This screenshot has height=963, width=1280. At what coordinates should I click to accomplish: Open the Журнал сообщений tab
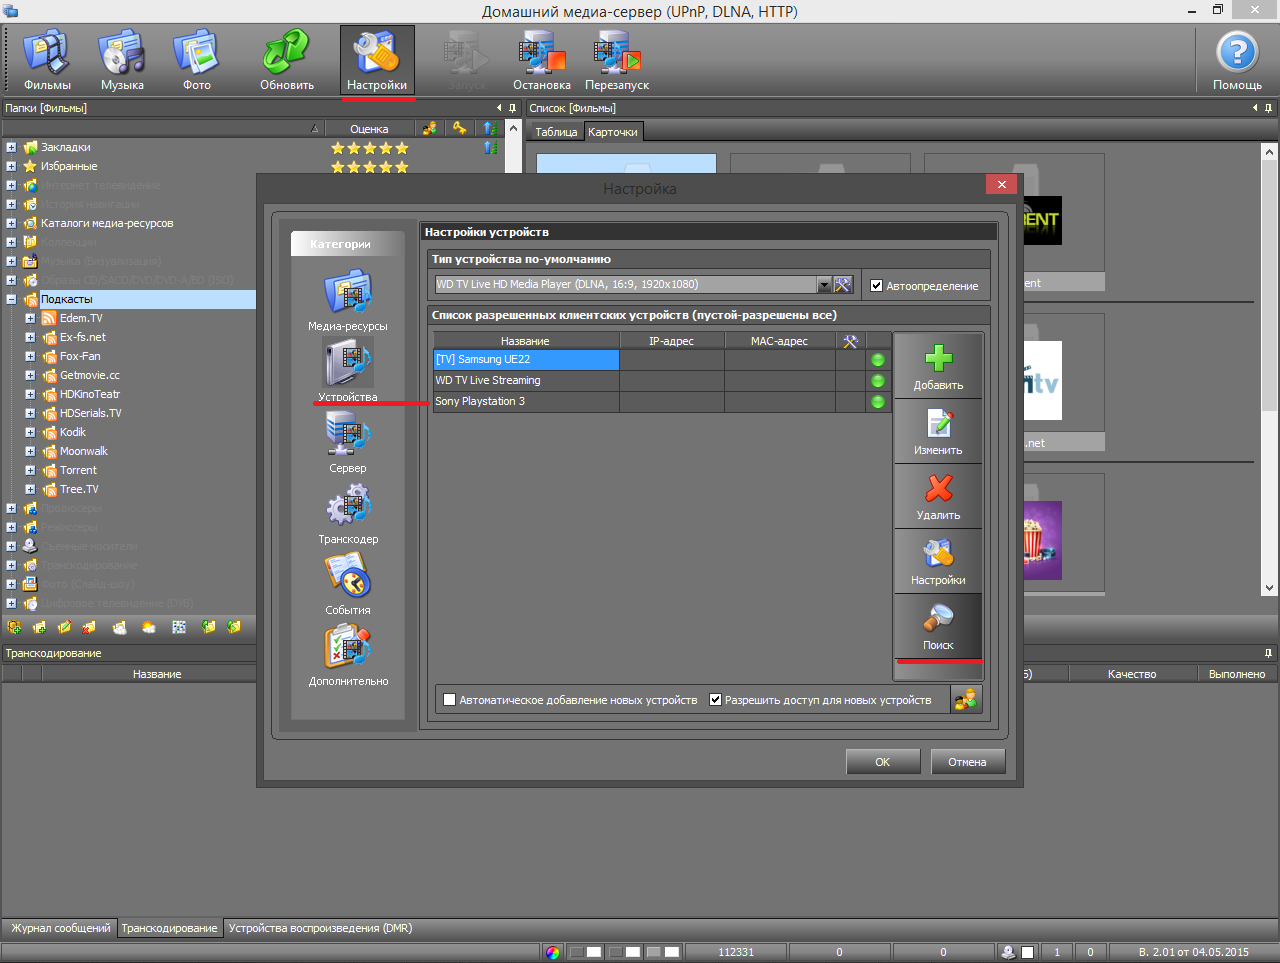pos(60,928)
